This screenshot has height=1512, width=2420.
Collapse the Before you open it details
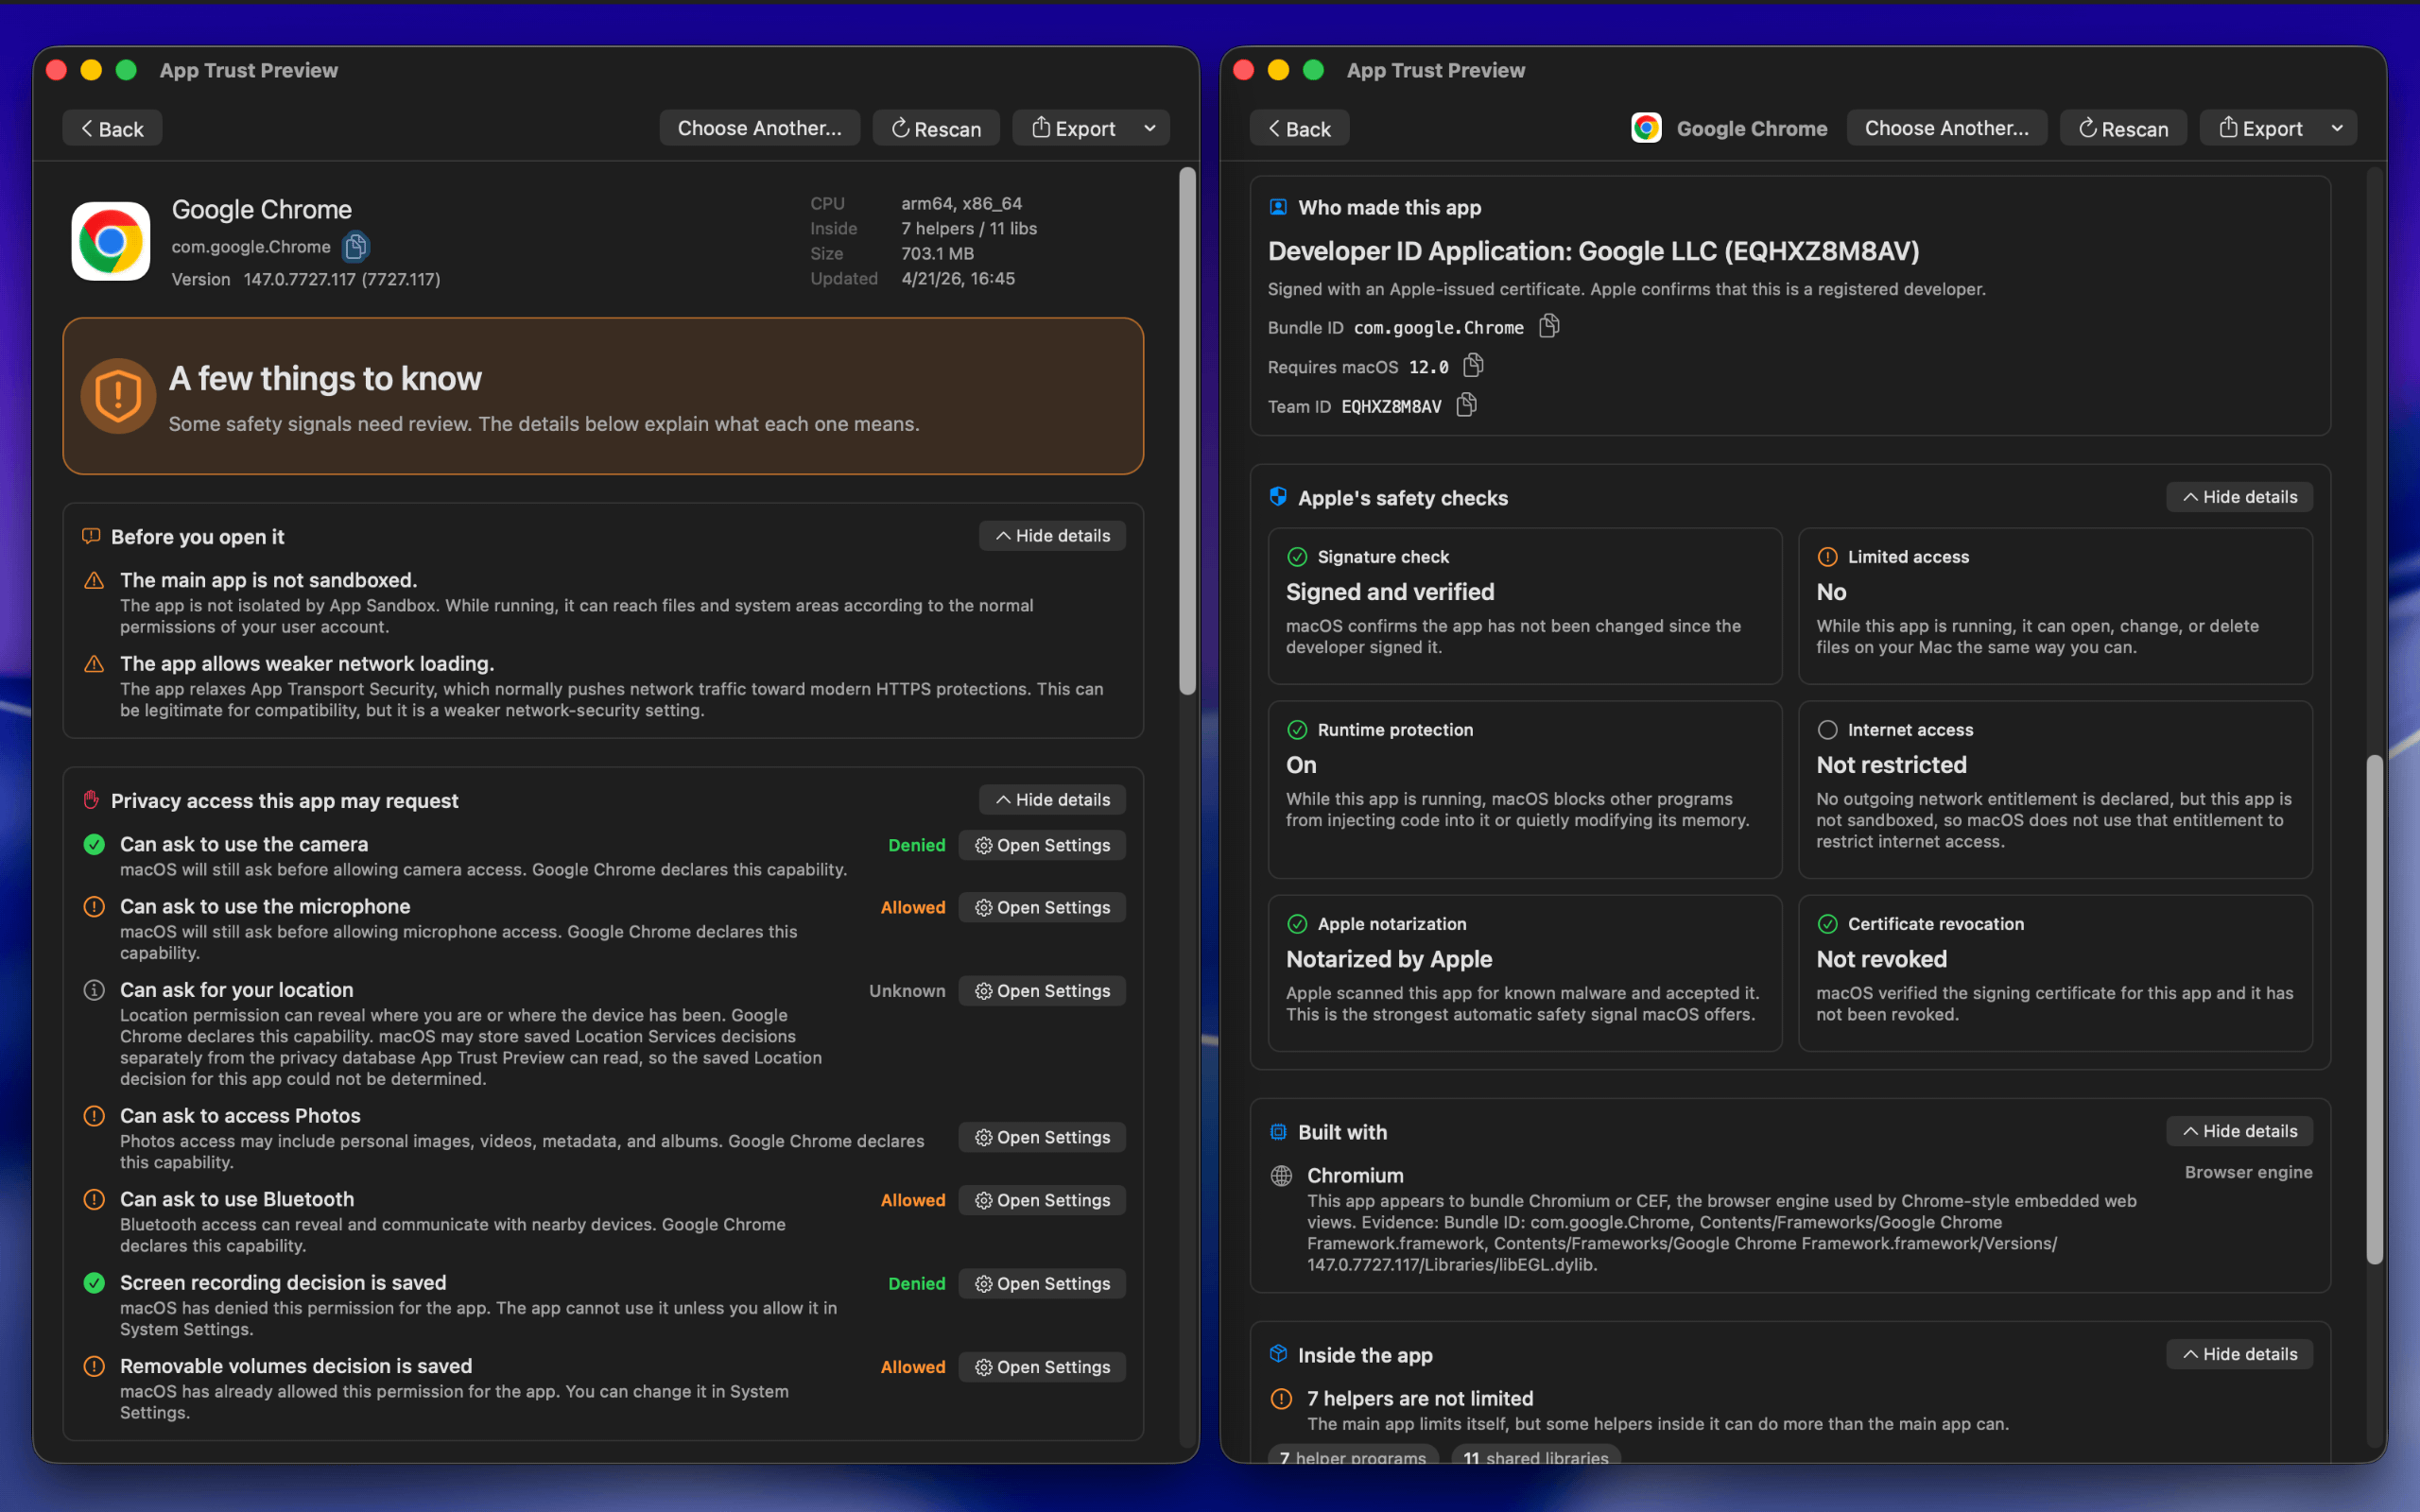(x=1052, y=536)
